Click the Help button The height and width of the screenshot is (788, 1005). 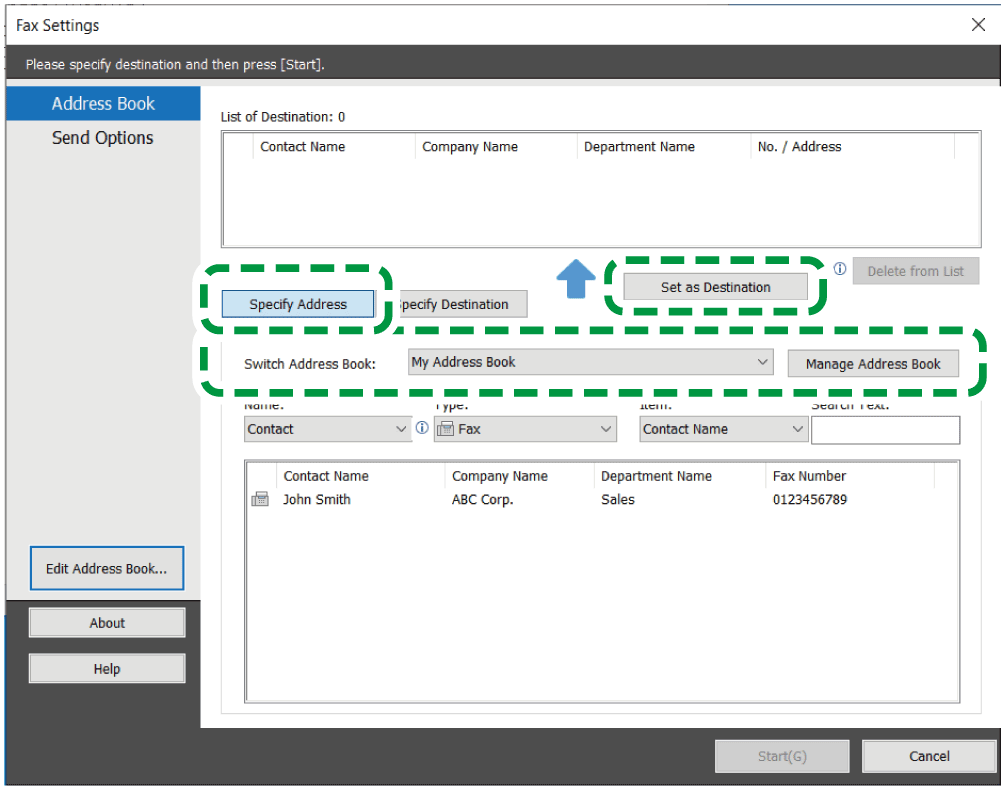click(107, 669)
